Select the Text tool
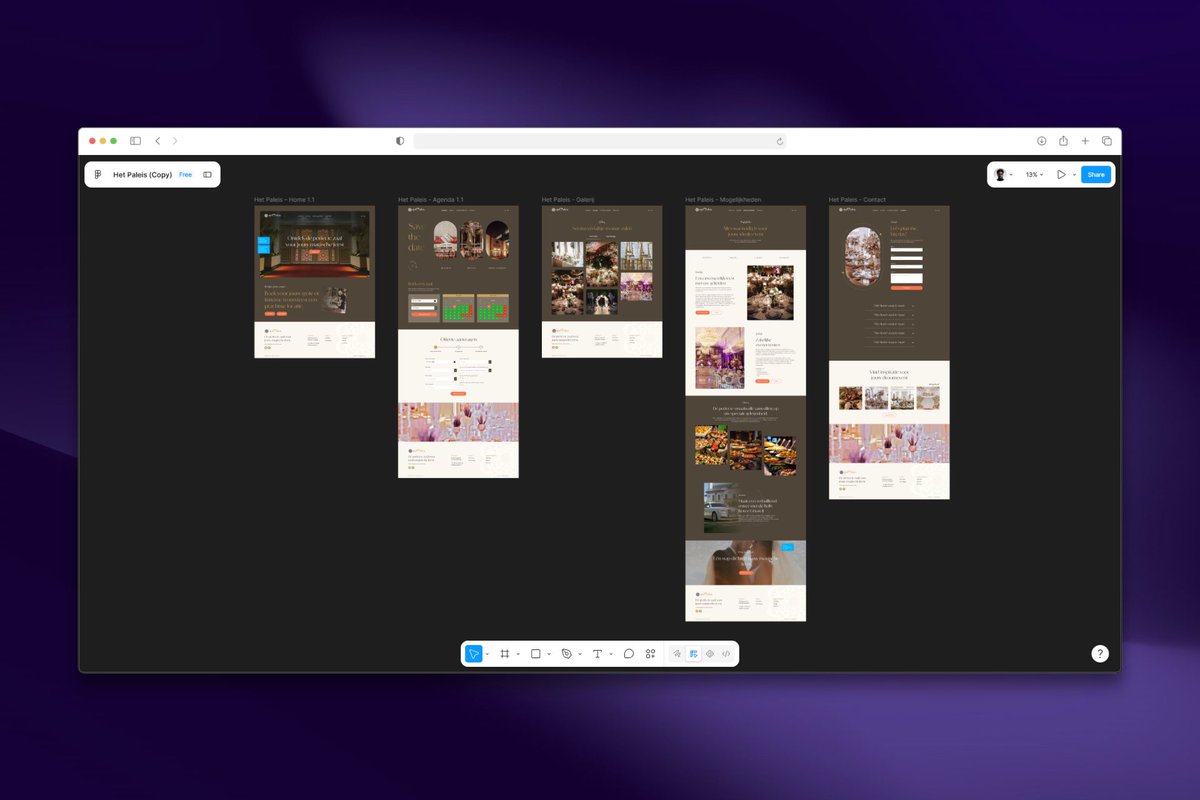Screen dimensions: 1200x800 coord(598,654)
